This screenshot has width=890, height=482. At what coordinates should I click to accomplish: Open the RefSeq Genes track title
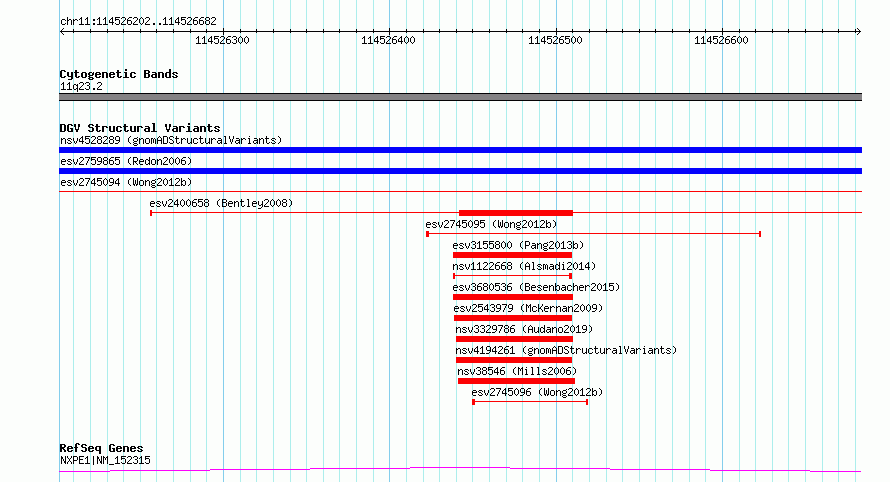[101, 448]
